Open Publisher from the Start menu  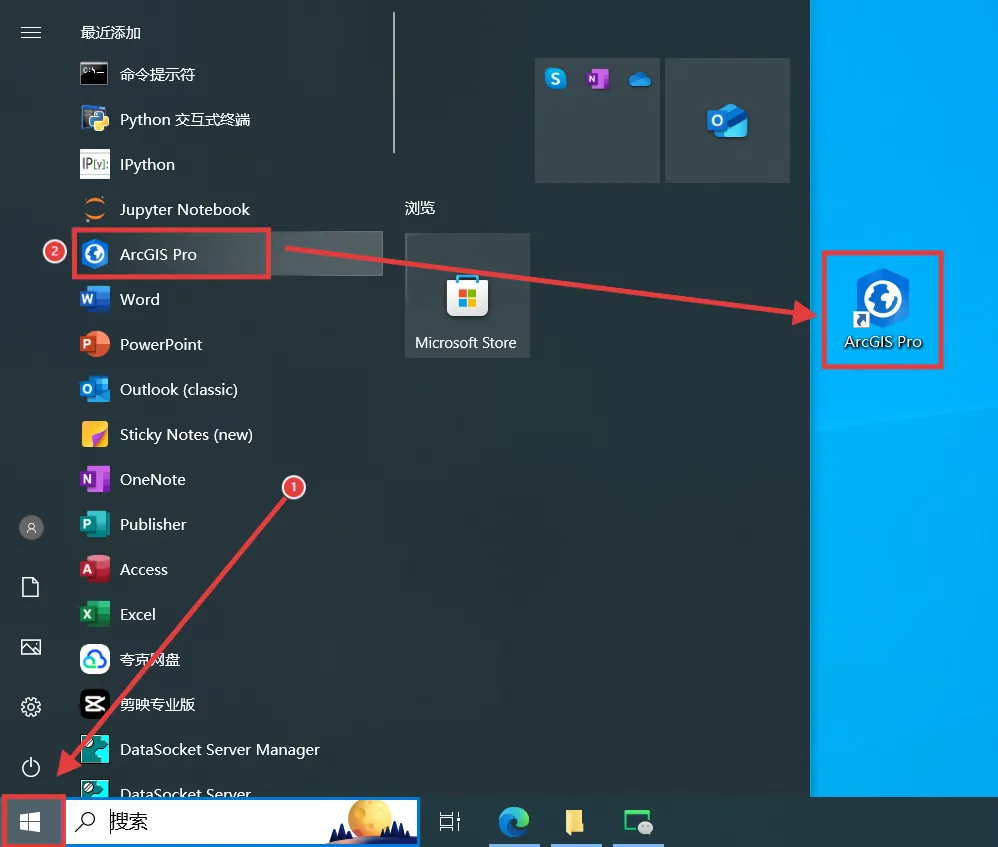(229, 524)
